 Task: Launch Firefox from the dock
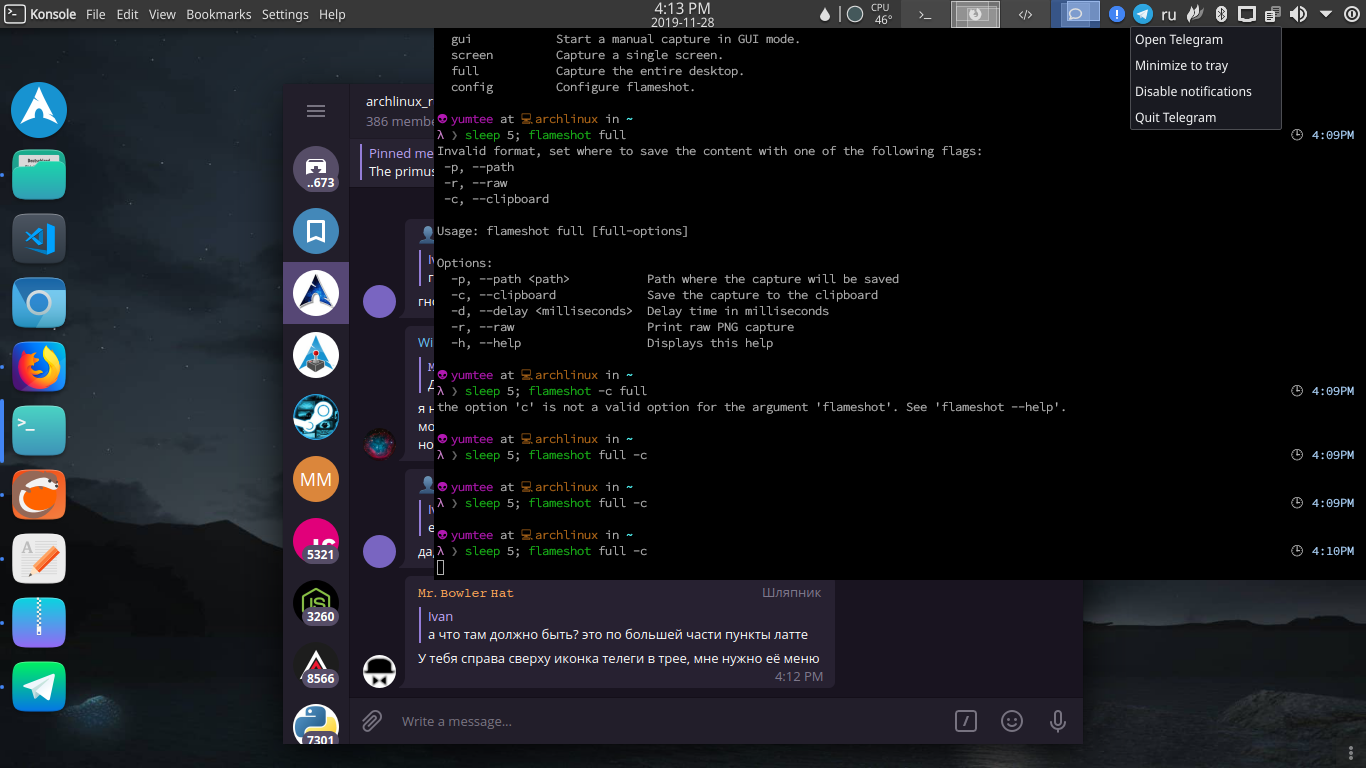click(39, 367)
